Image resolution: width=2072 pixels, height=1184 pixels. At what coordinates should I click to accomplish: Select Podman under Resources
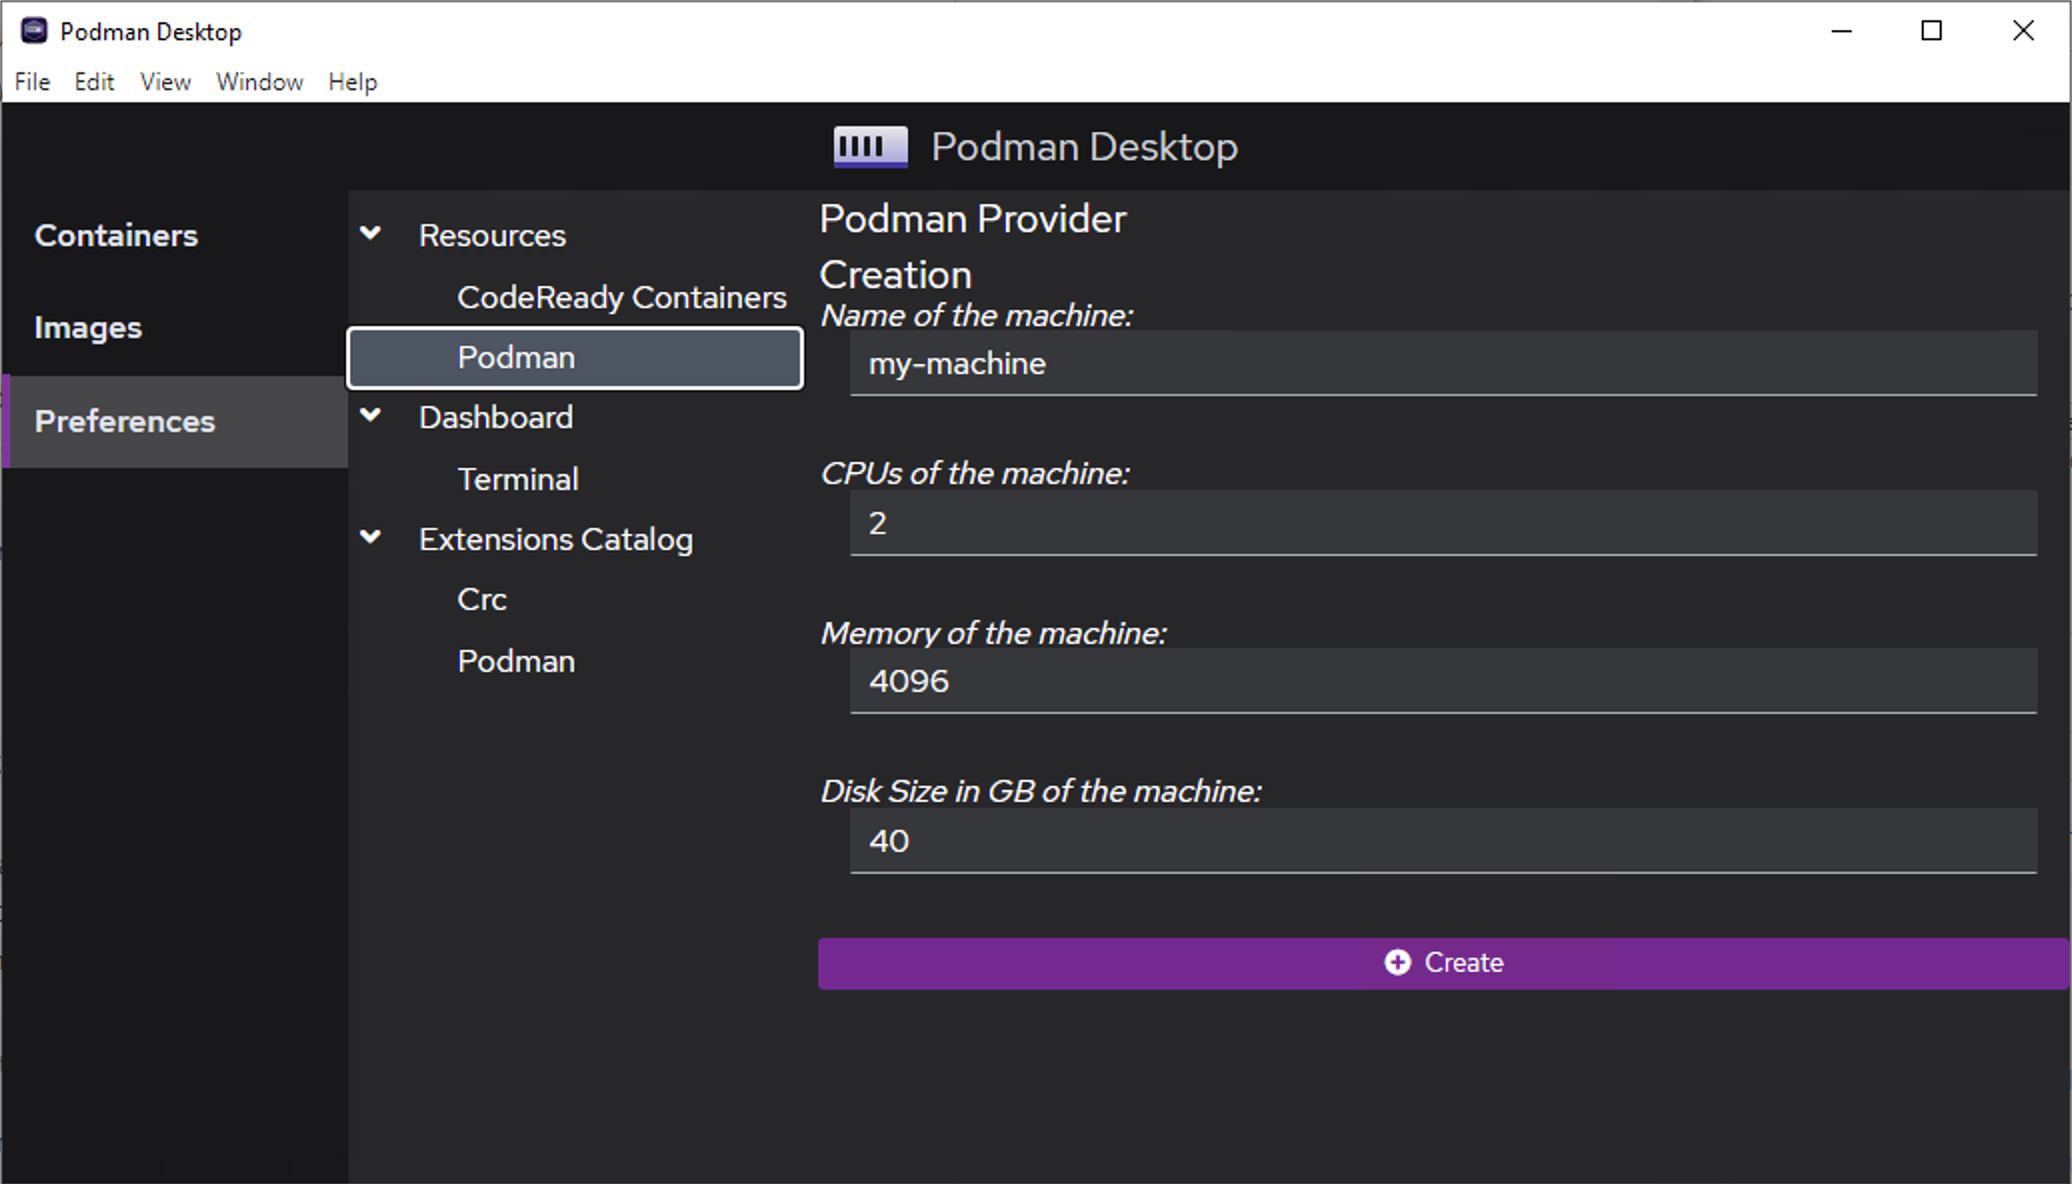pos(575,358)
